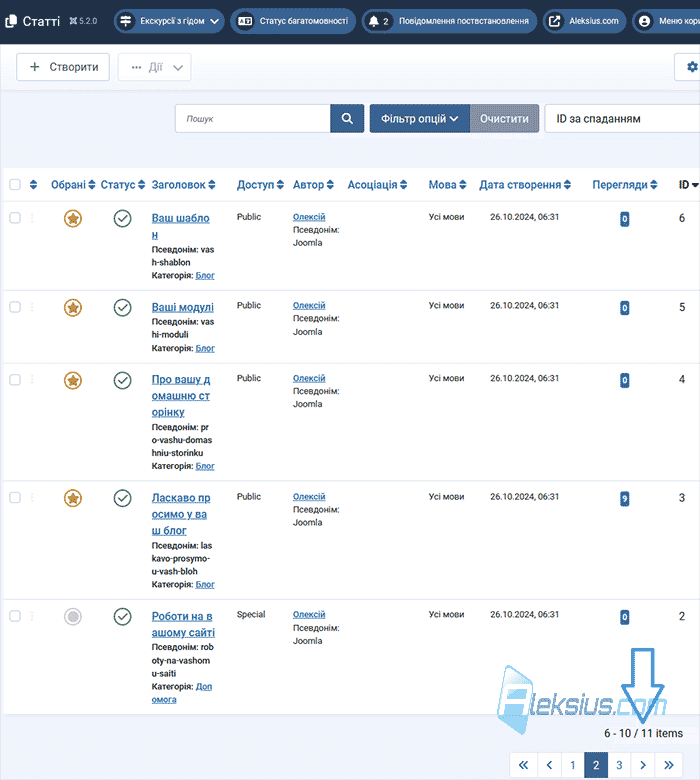Screen dimensions: 700x780
Task: Jump to last page double-arrow
Action: 669,765
